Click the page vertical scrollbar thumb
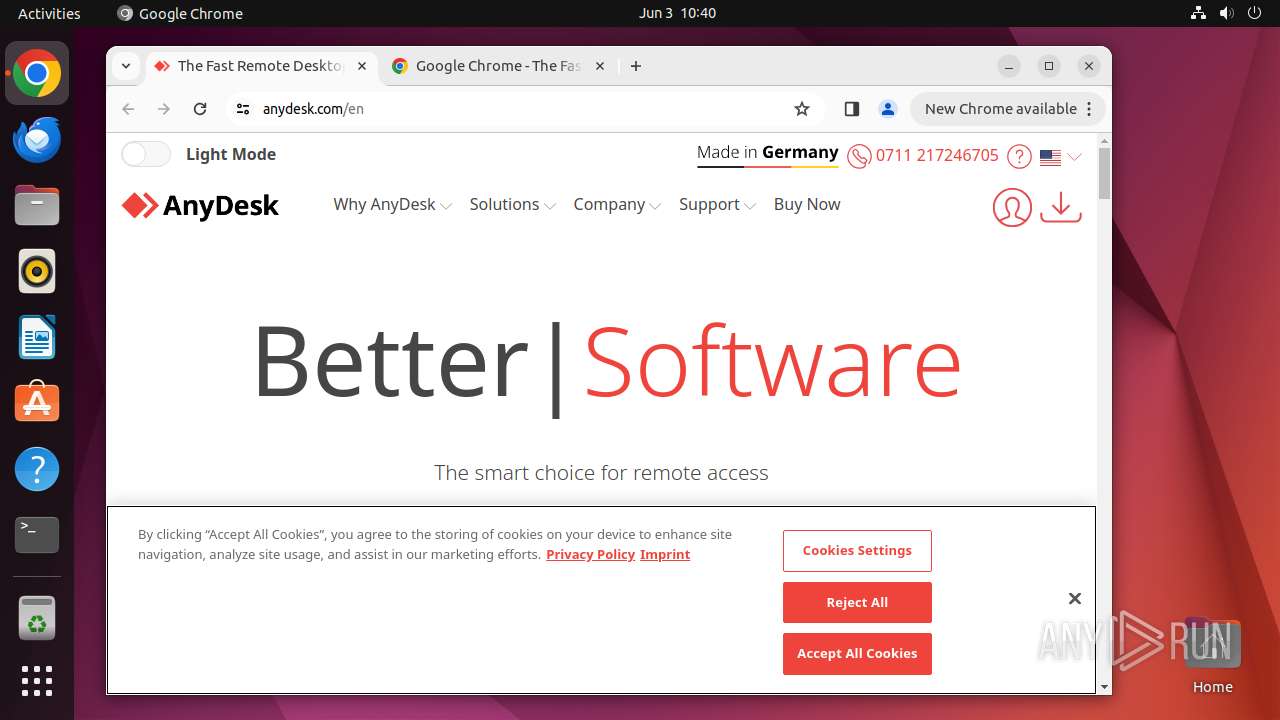This screenshot has width=1280, height=720. point(1104,173)
